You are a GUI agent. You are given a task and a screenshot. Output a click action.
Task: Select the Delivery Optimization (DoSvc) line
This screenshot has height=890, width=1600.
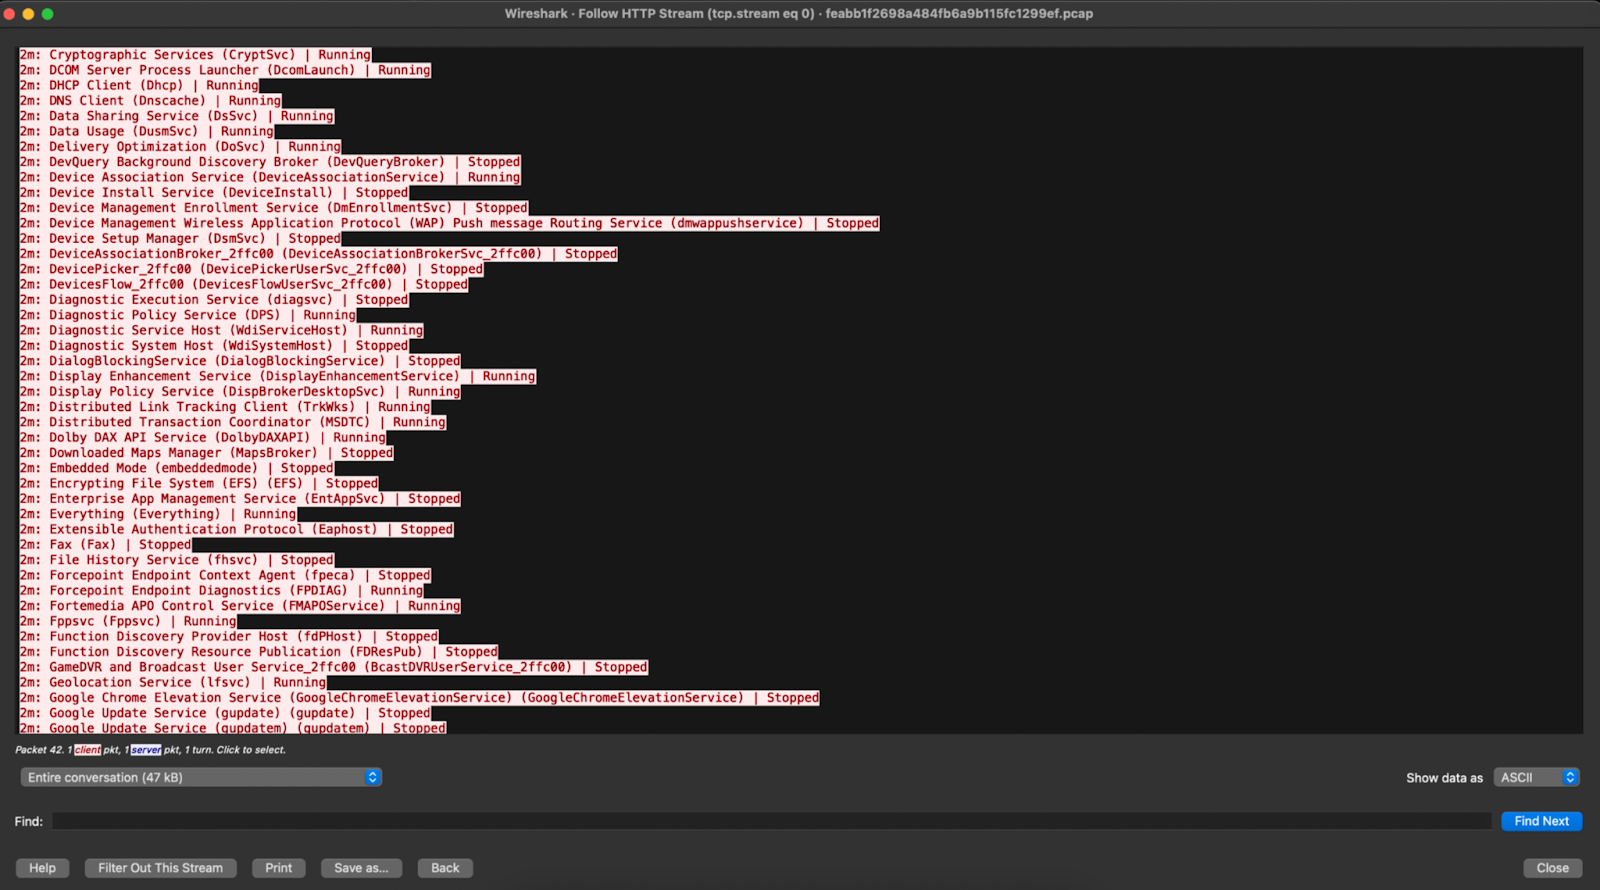click(x=180, y=146)
